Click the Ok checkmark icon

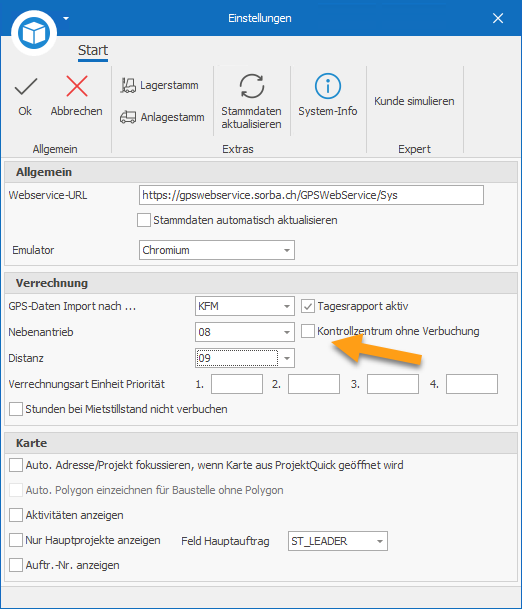coord(26,86)
